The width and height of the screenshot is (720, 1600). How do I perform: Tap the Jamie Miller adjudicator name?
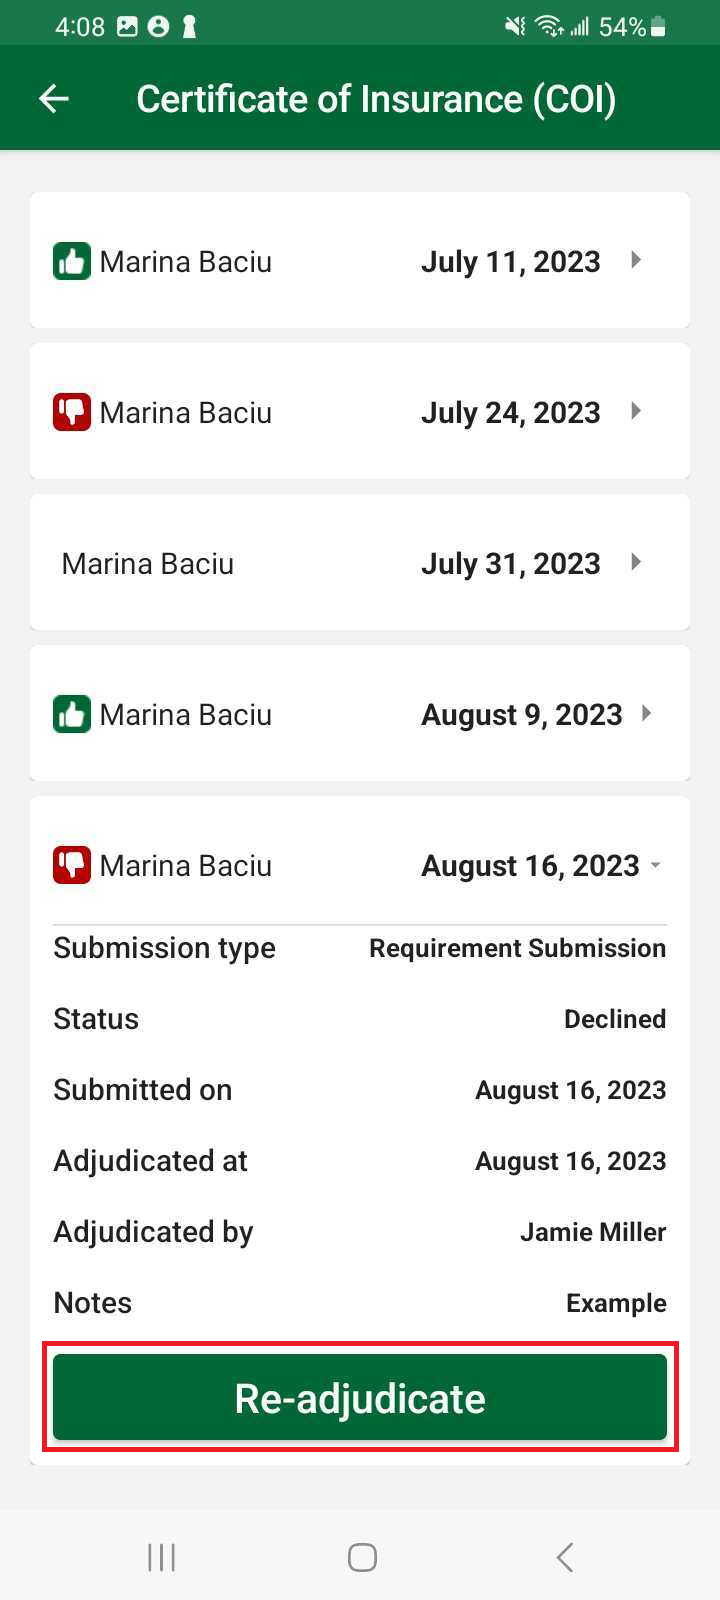[592, 1232]
